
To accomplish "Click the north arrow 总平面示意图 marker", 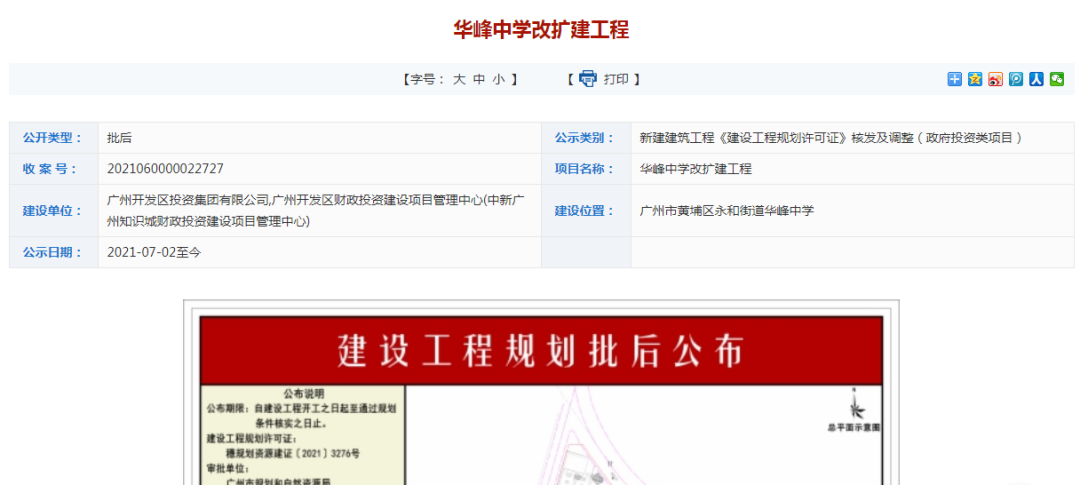I will coord(854,411).
